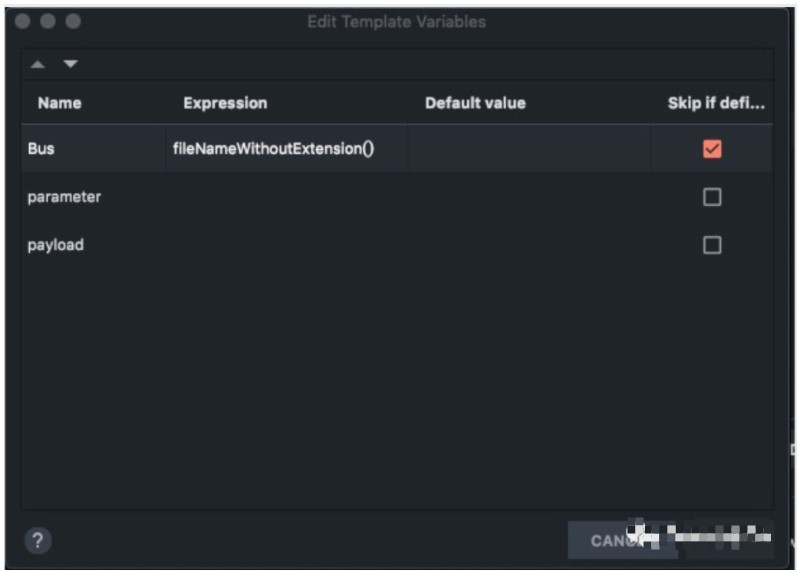
Task: Click the obscured button right of Cancel
Action: pyautogui.click(x=727, y=539)
